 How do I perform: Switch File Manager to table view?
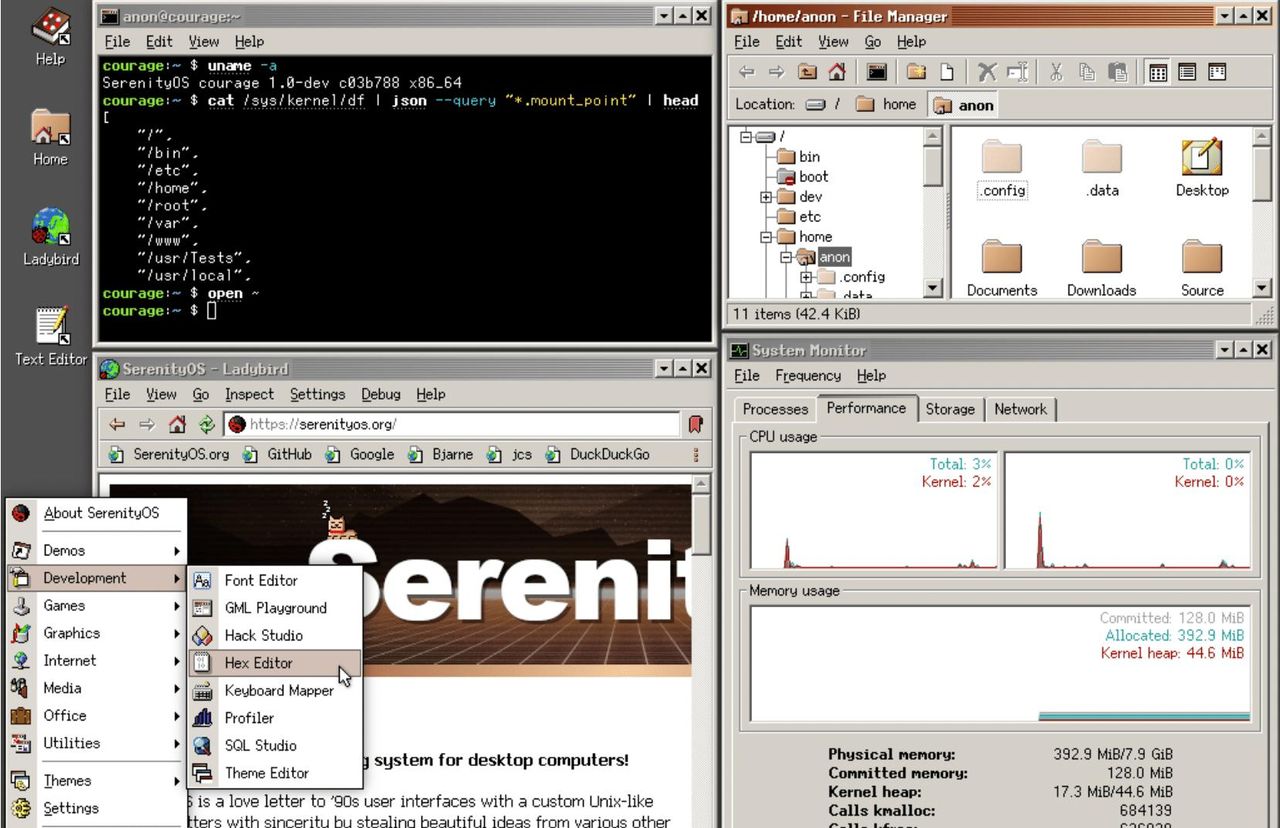[1187, 72]
